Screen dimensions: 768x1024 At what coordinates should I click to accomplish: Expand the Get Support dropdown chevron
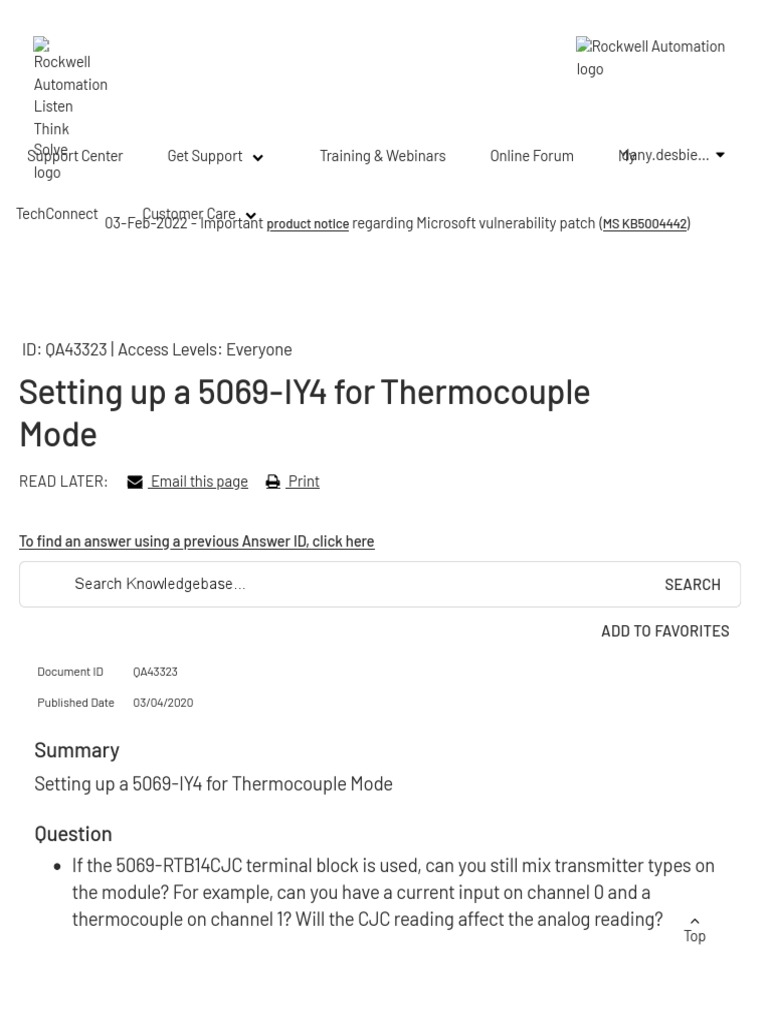[258, 157]
